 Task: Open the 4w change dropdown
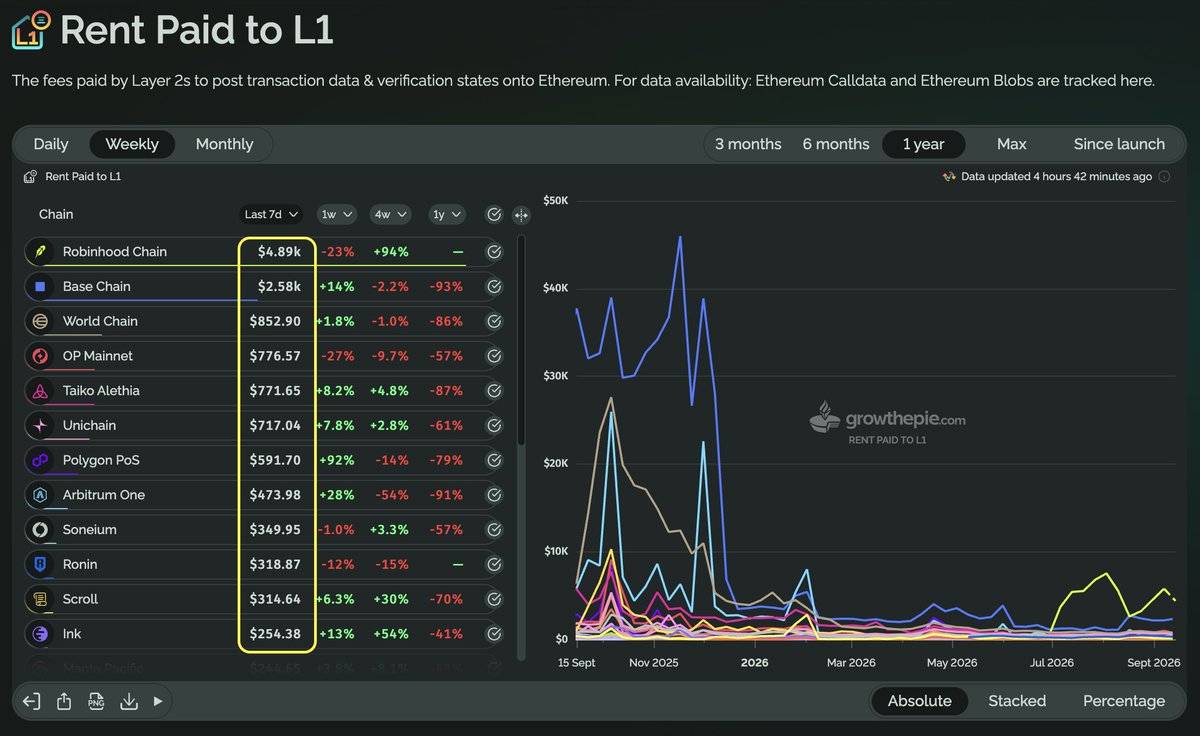pos(390,215)
